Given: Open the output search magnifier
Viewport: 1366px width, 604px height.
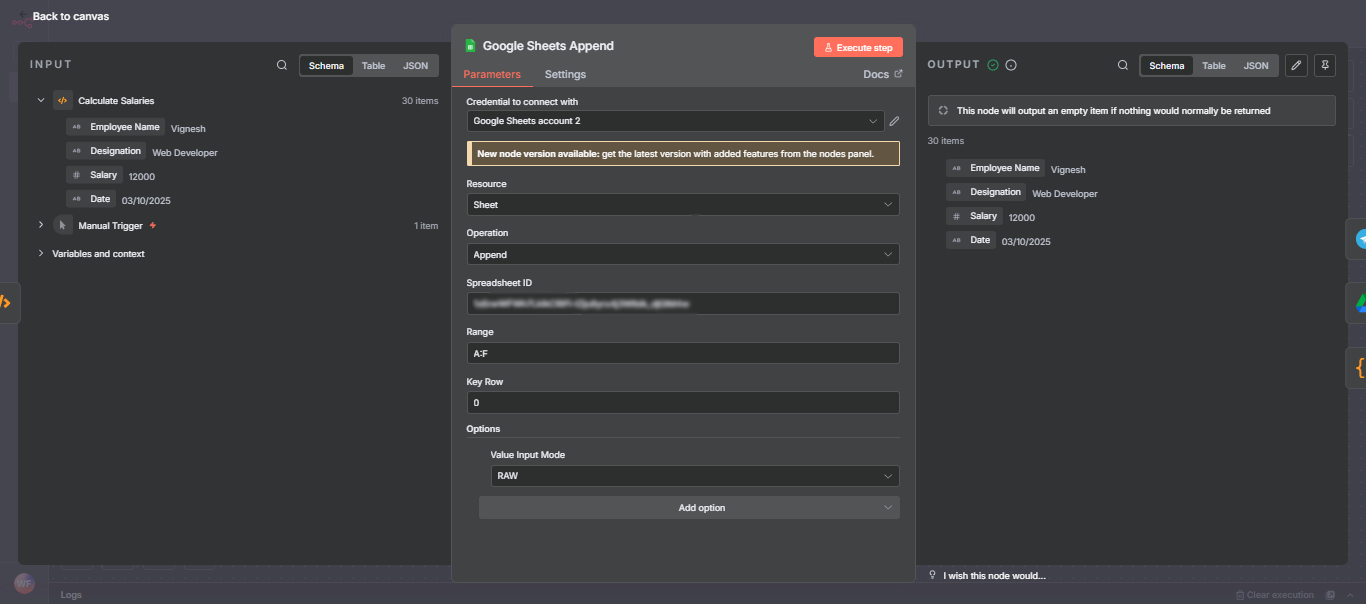Looking at the screenshot, I should [x=1123, y=65].
